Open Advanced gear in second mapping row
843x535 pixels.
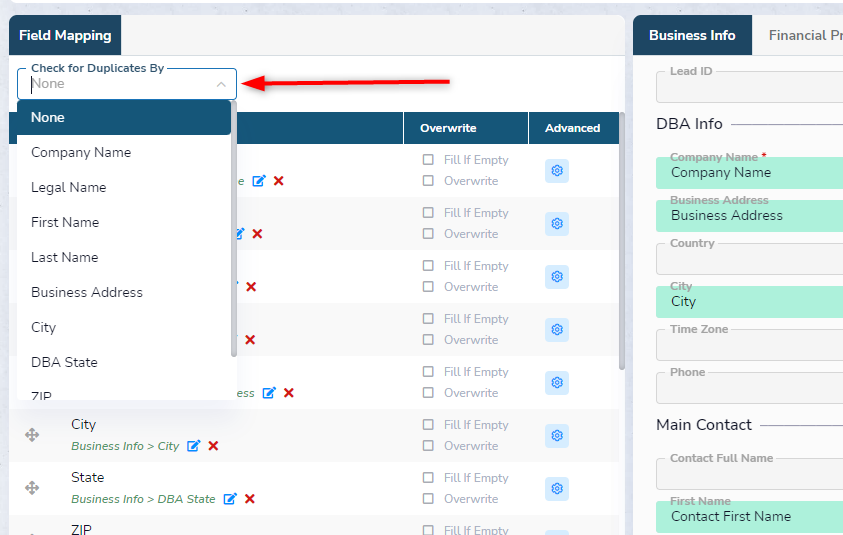[557, 224]
